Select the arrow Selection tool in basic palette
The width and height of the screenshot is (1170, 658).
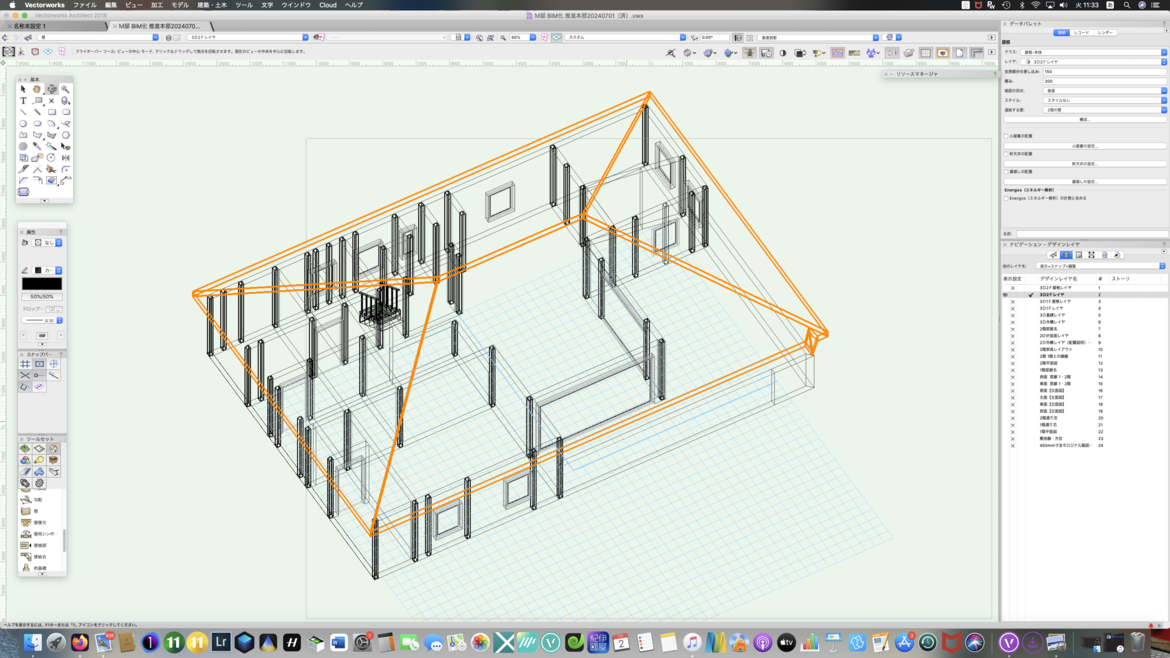pyautogui.click(x=23, y=89)
